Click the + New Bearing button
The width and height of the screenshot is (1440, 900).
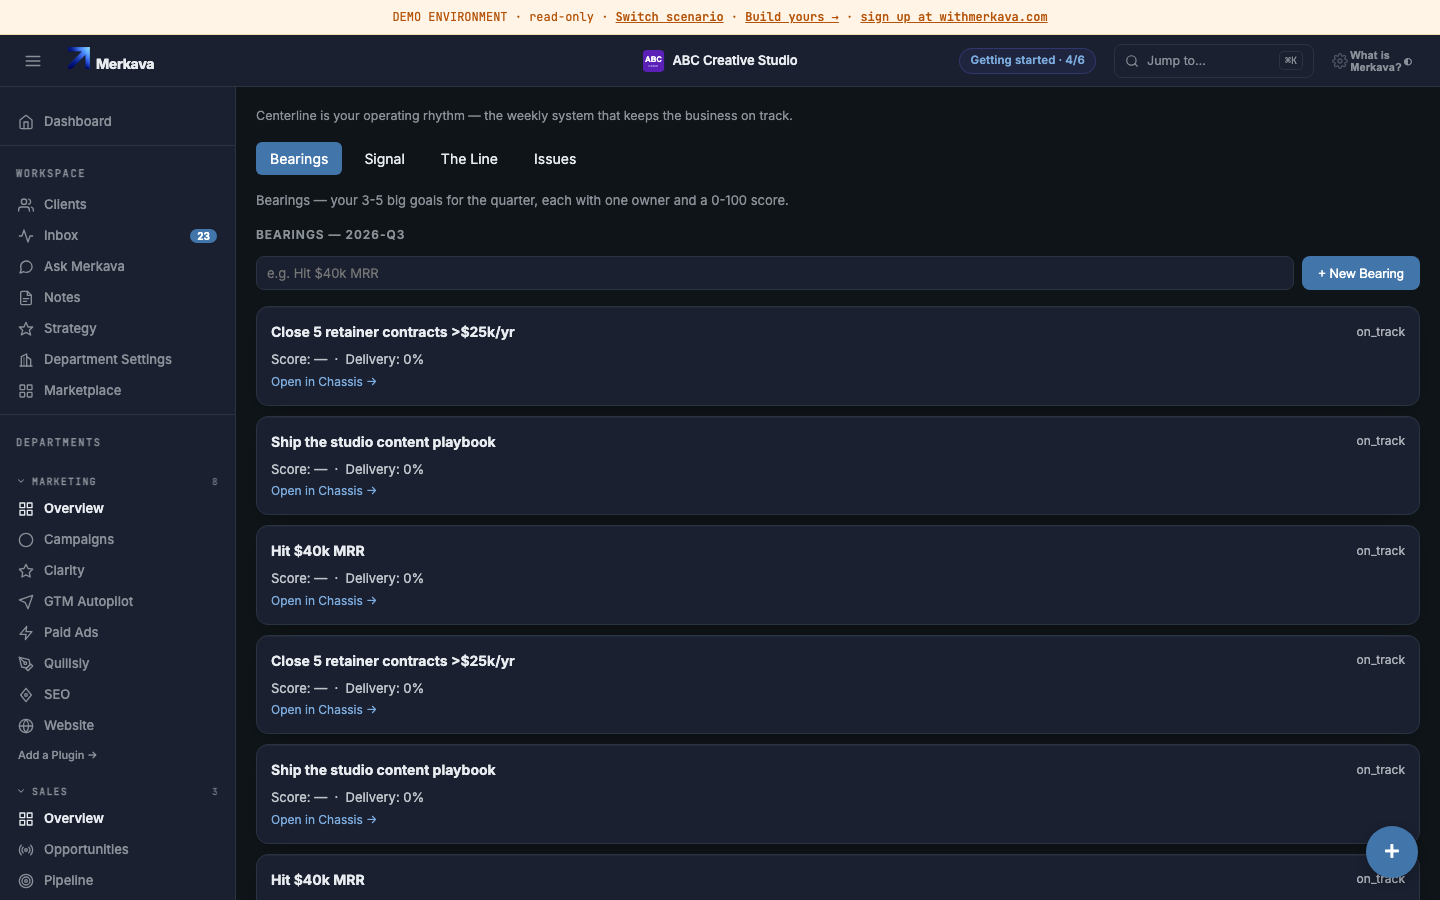click(1360, 273)
